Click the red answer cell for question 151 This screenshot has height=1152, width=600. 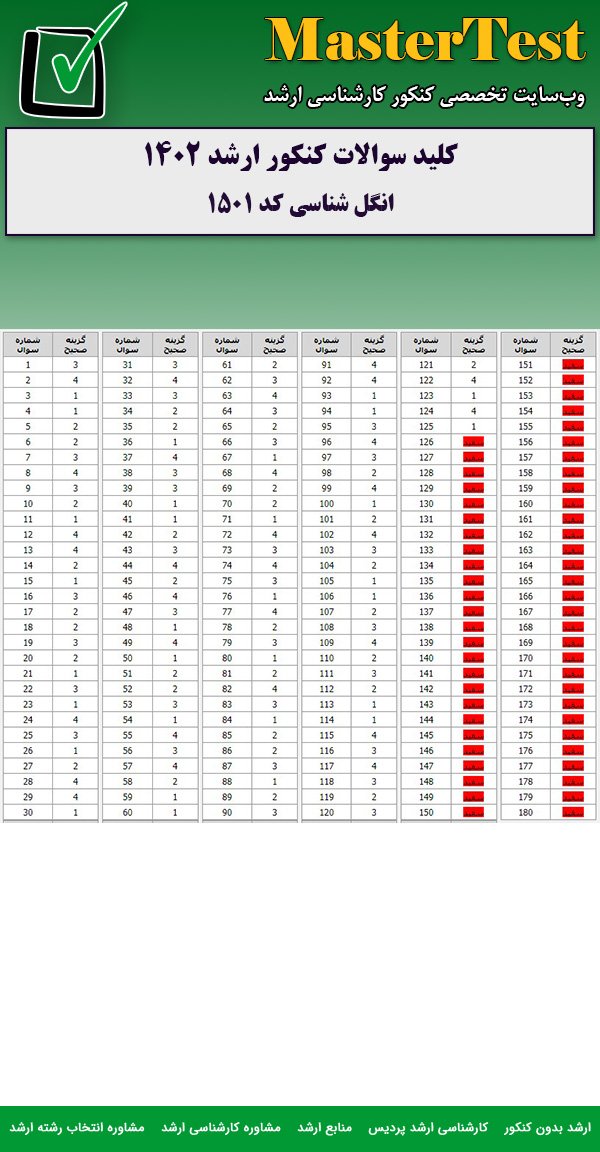(573, 365)
